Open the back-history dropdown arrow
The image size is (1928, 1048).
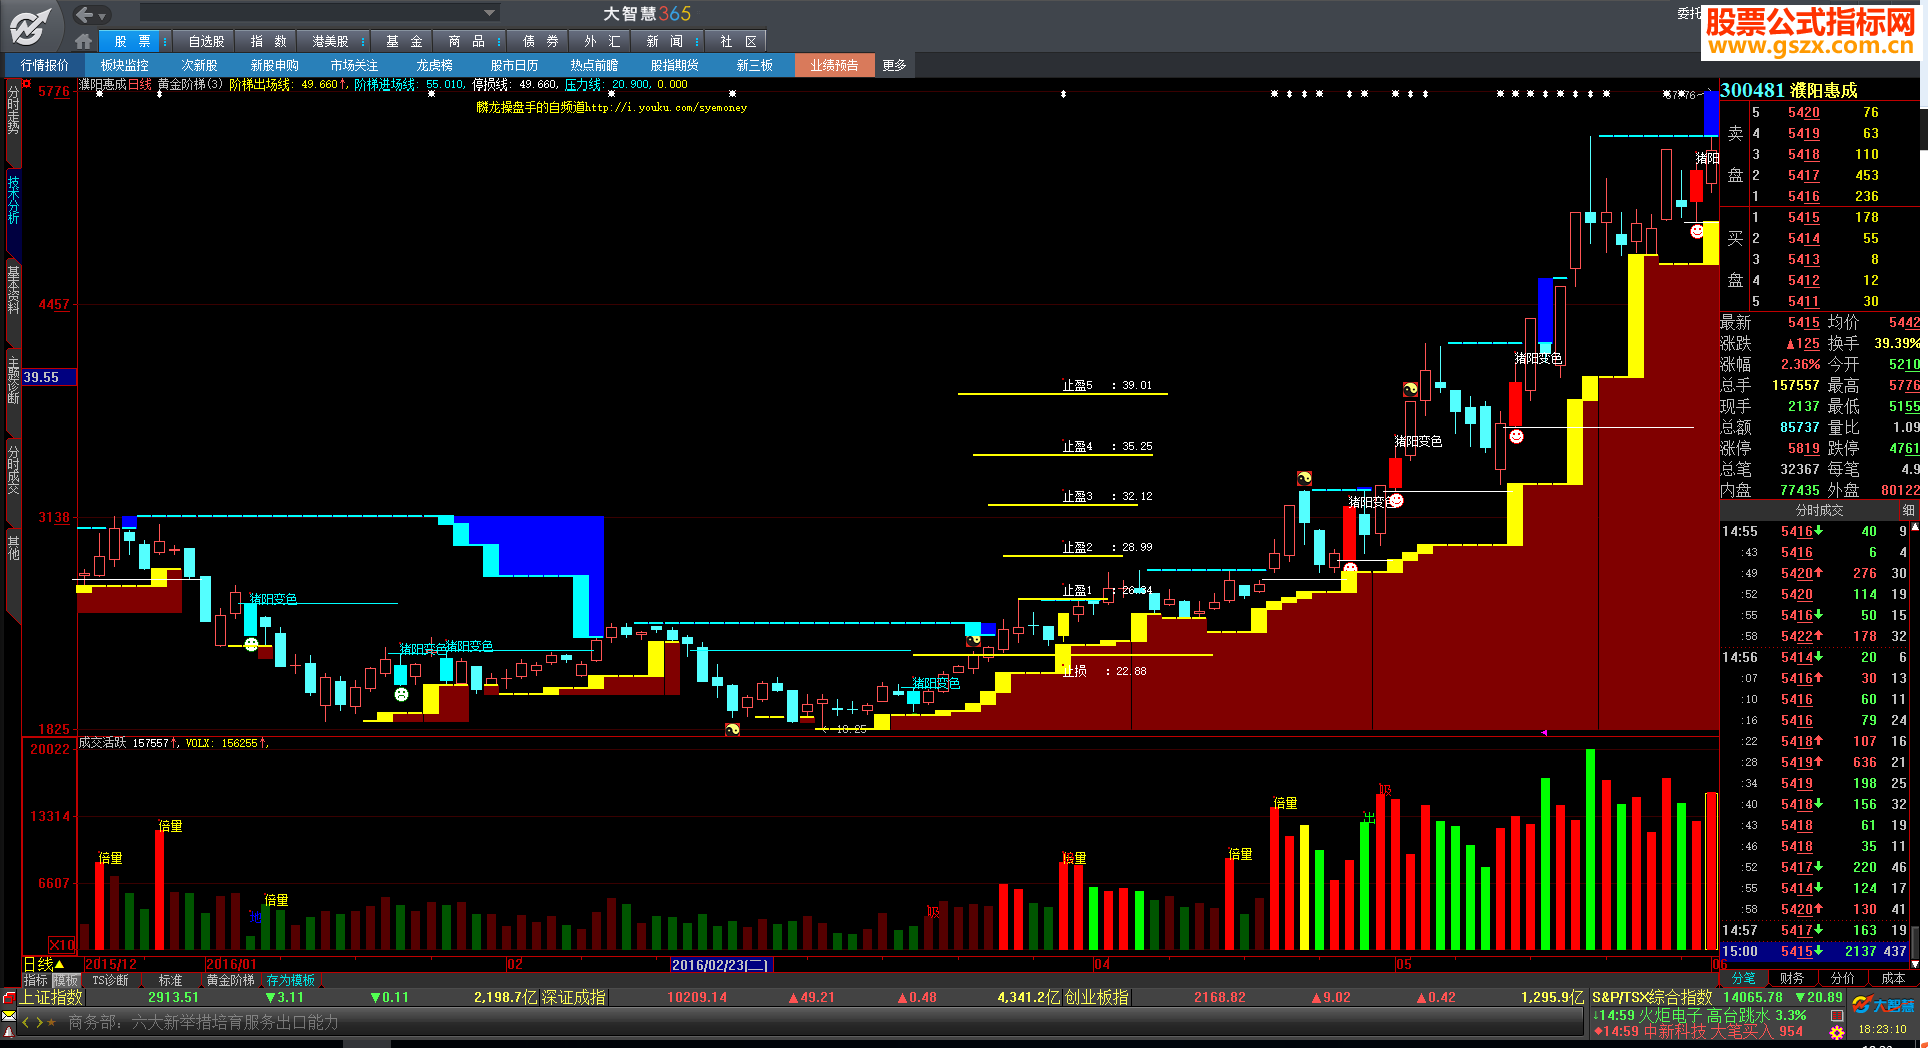pos(103,15)
